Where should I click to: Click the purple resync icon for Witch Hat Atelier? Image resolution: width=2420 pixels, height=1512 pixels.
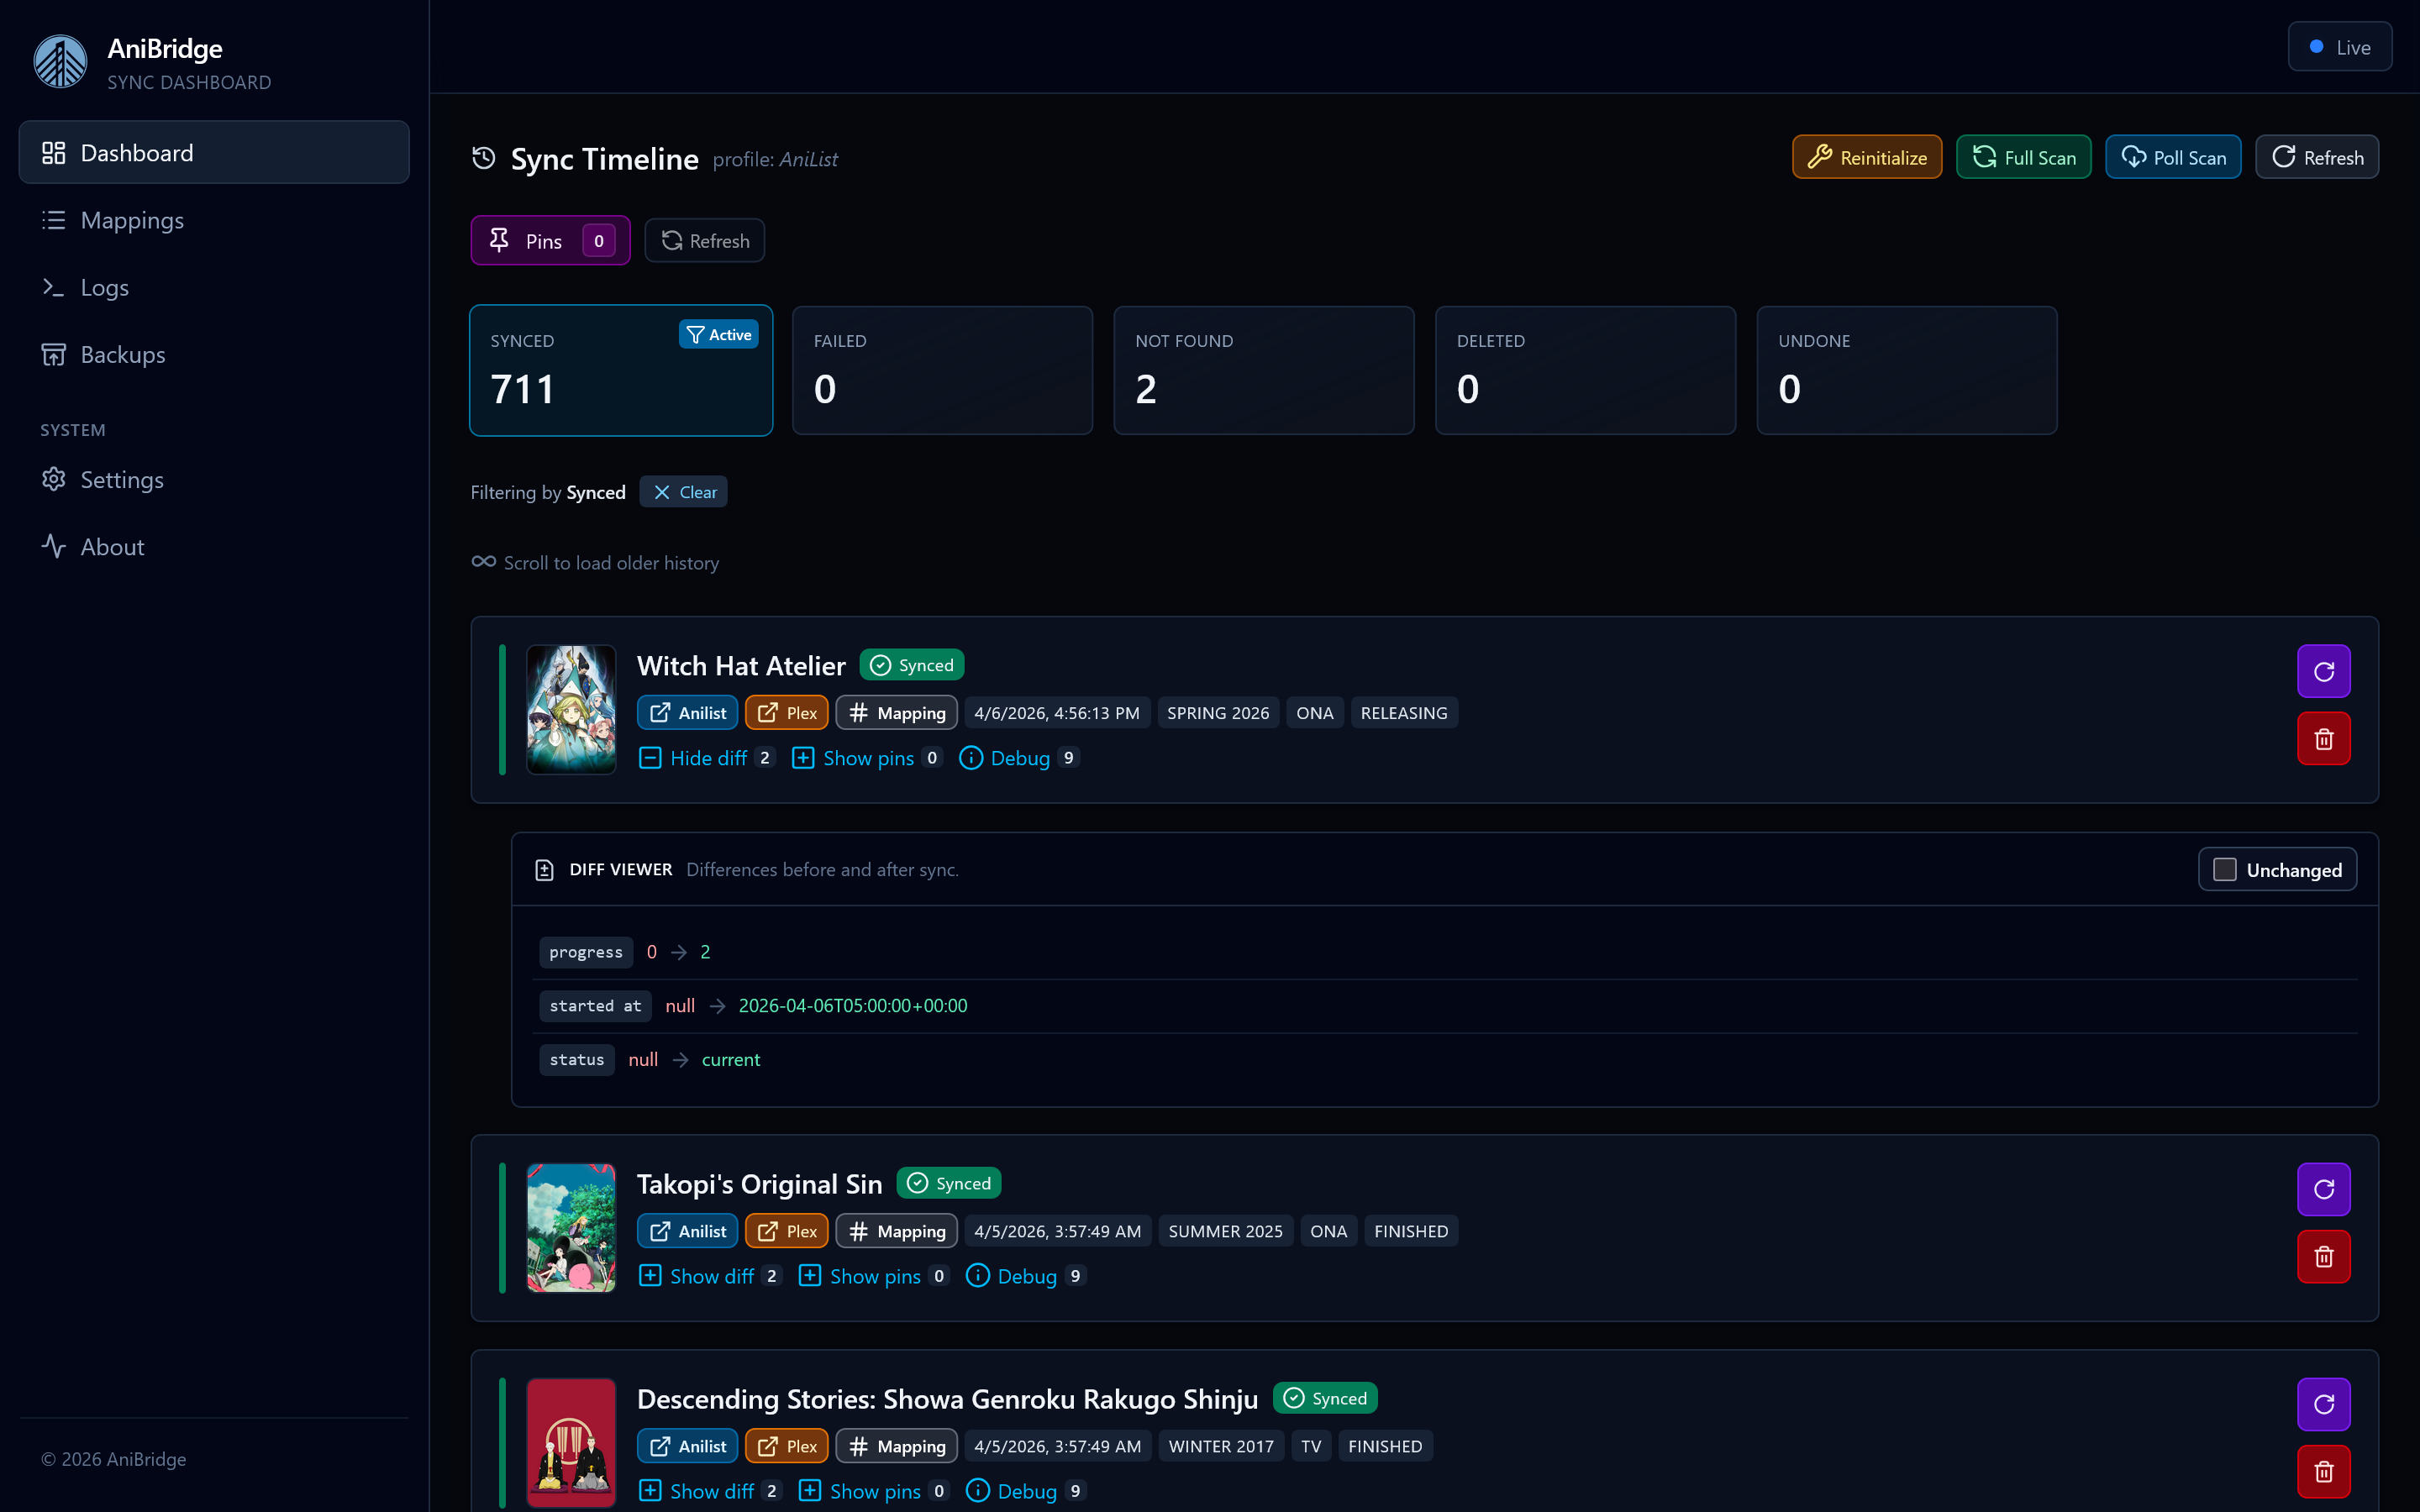[2323, 671]
